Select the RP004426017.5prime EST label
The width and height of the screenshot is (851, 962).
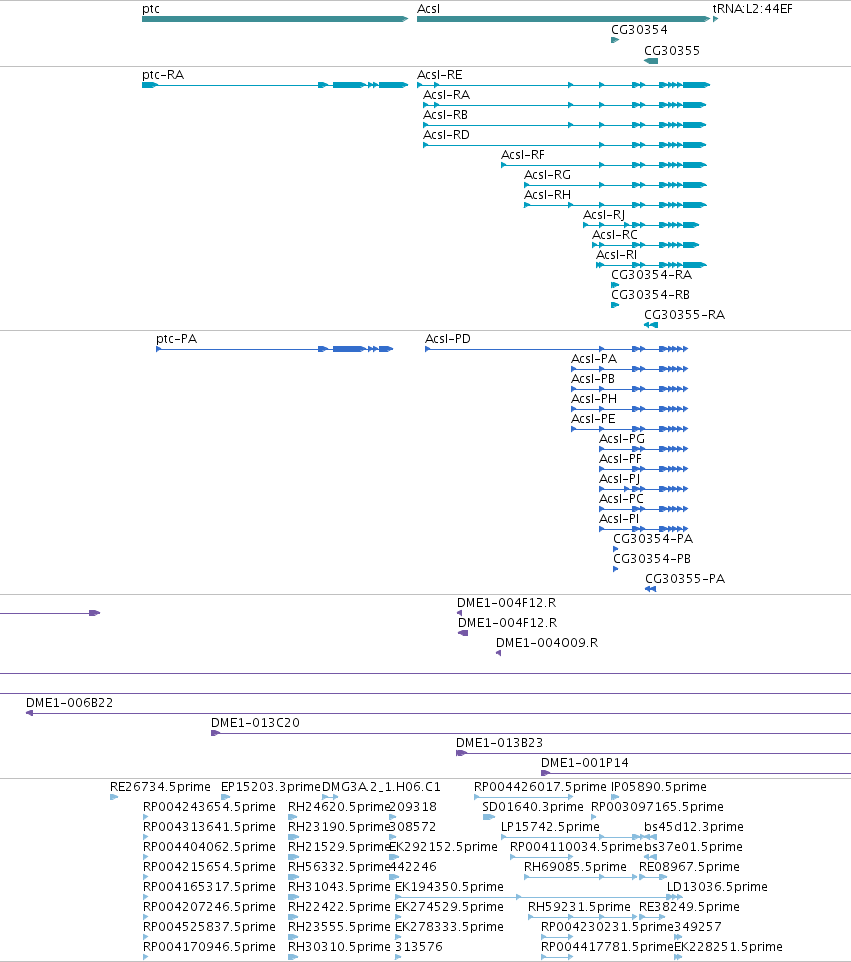pyautogui.click(x=540, y=787)
